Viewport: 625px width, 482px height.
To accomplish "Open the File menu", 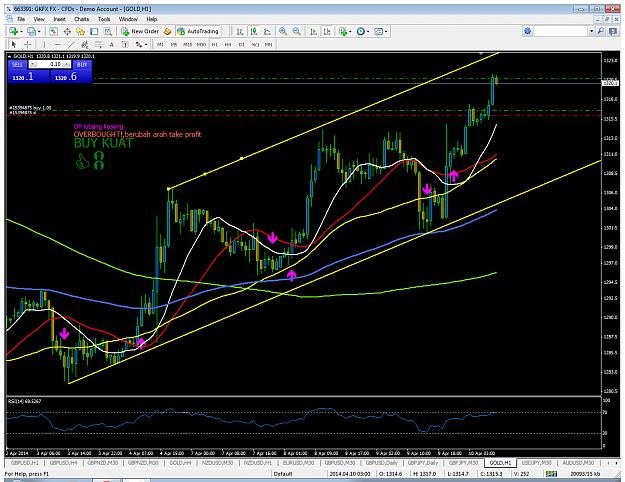I will pyautogui.click(x=21, y=19).
